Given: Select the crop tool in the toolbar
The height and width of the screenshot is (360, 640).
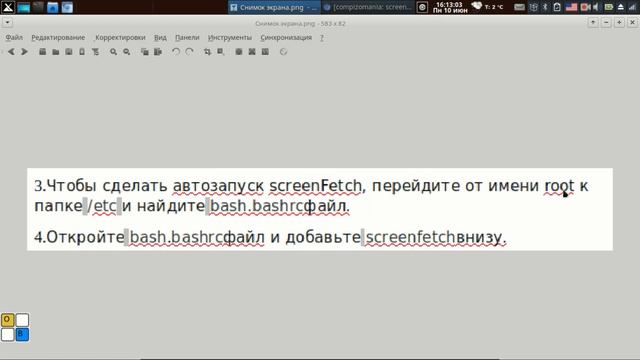Looking at the screenshot, I should [x=207, y=52].
